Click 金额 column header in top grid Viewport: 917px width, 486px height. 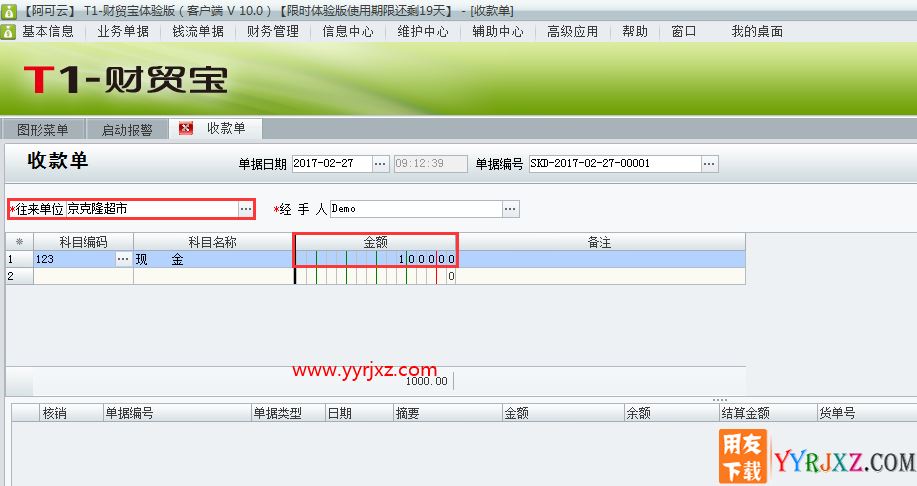[375, 242]
